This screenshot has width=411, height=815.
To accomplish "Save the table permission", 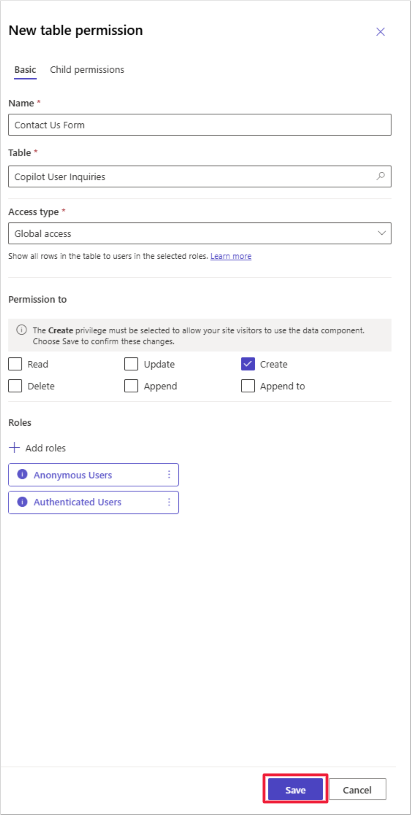I will click(295, 790).
